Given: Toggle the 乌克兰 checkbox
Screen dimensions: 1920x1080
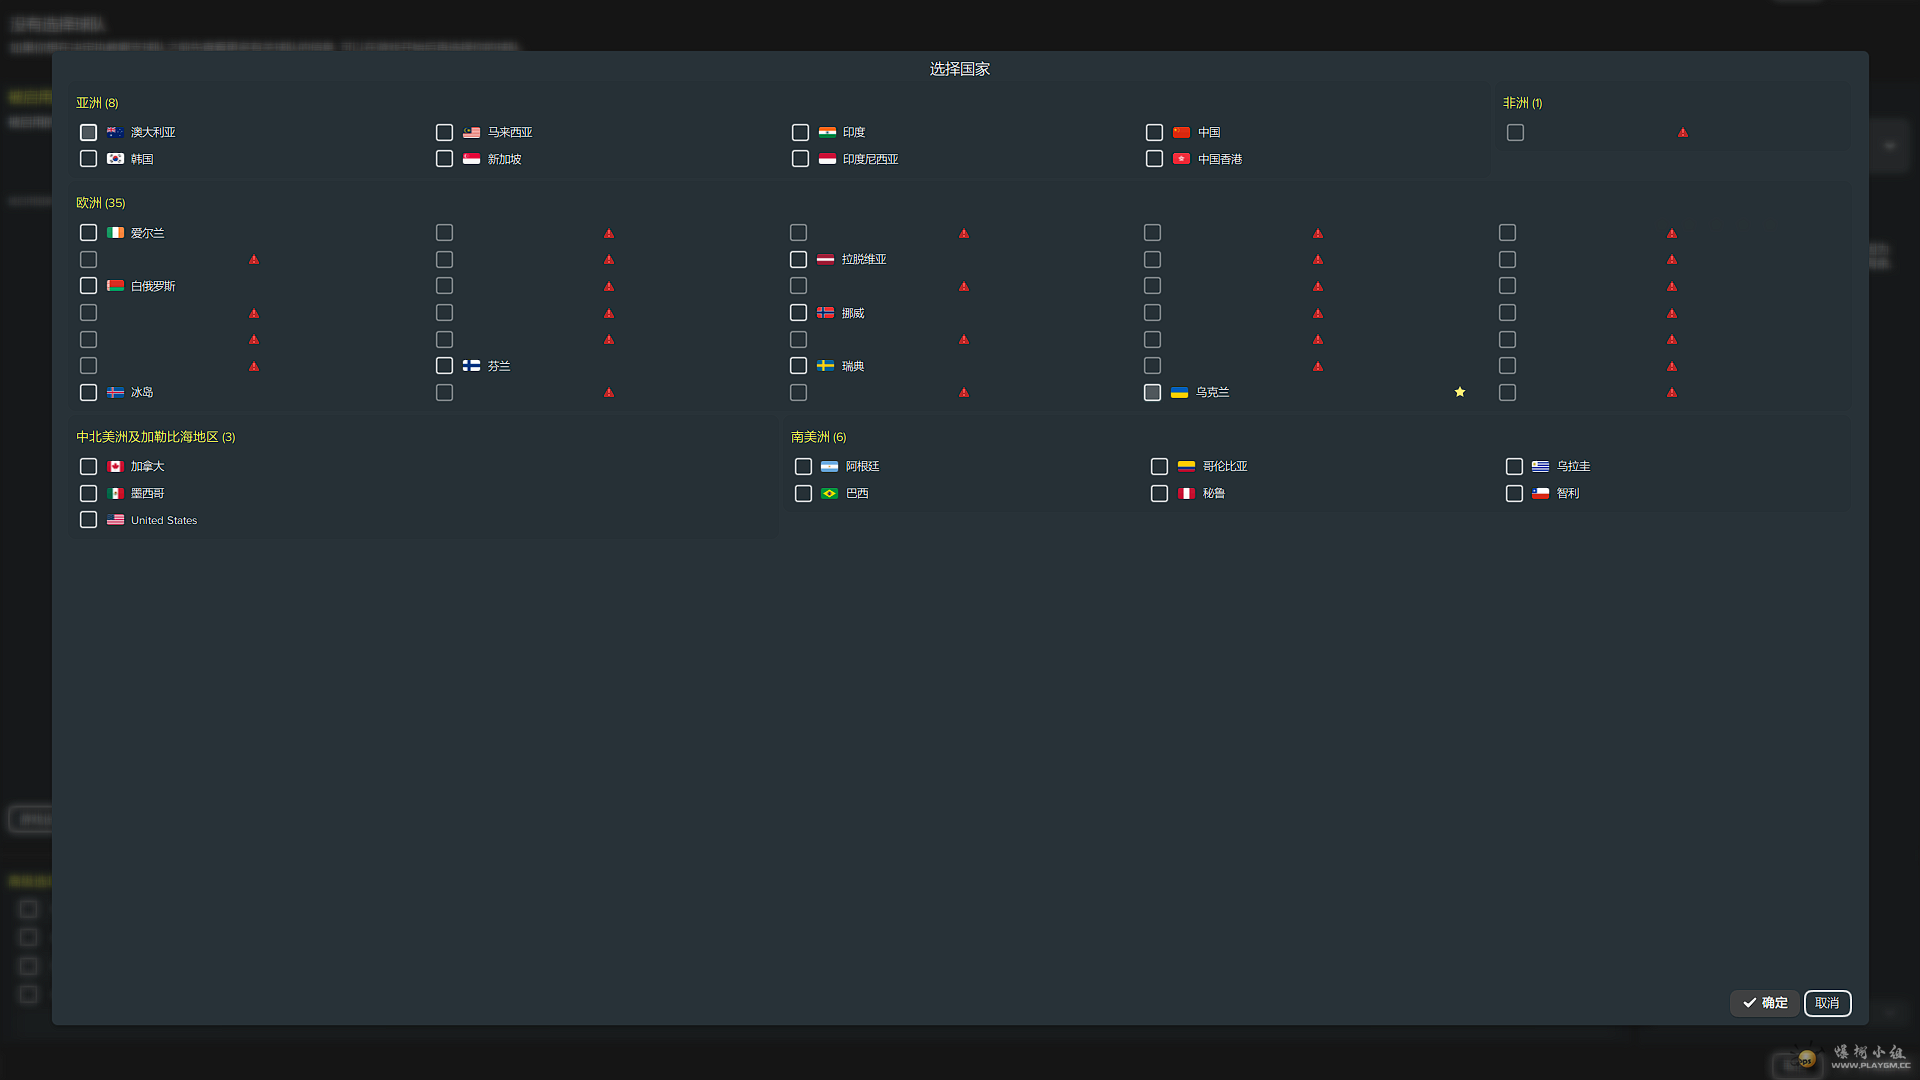Looking at the screenshot, I should pyautogui.click(x=1152, y=393).
